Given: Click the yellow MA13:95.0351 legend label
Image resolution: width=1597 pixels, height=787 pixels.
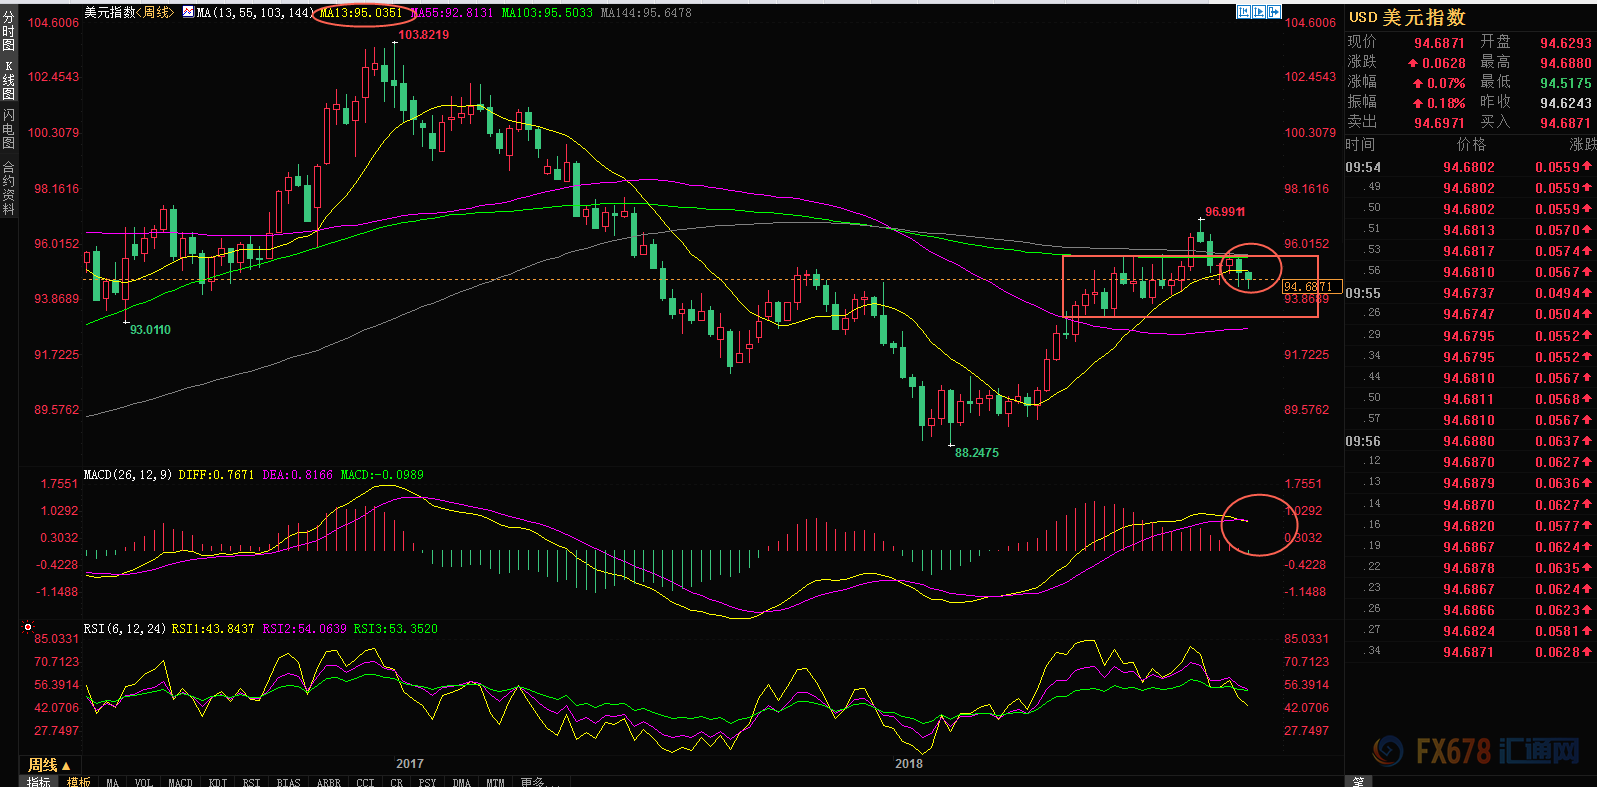Looking at the screenshot, I should pyautogui.click(x=360, y=13).
